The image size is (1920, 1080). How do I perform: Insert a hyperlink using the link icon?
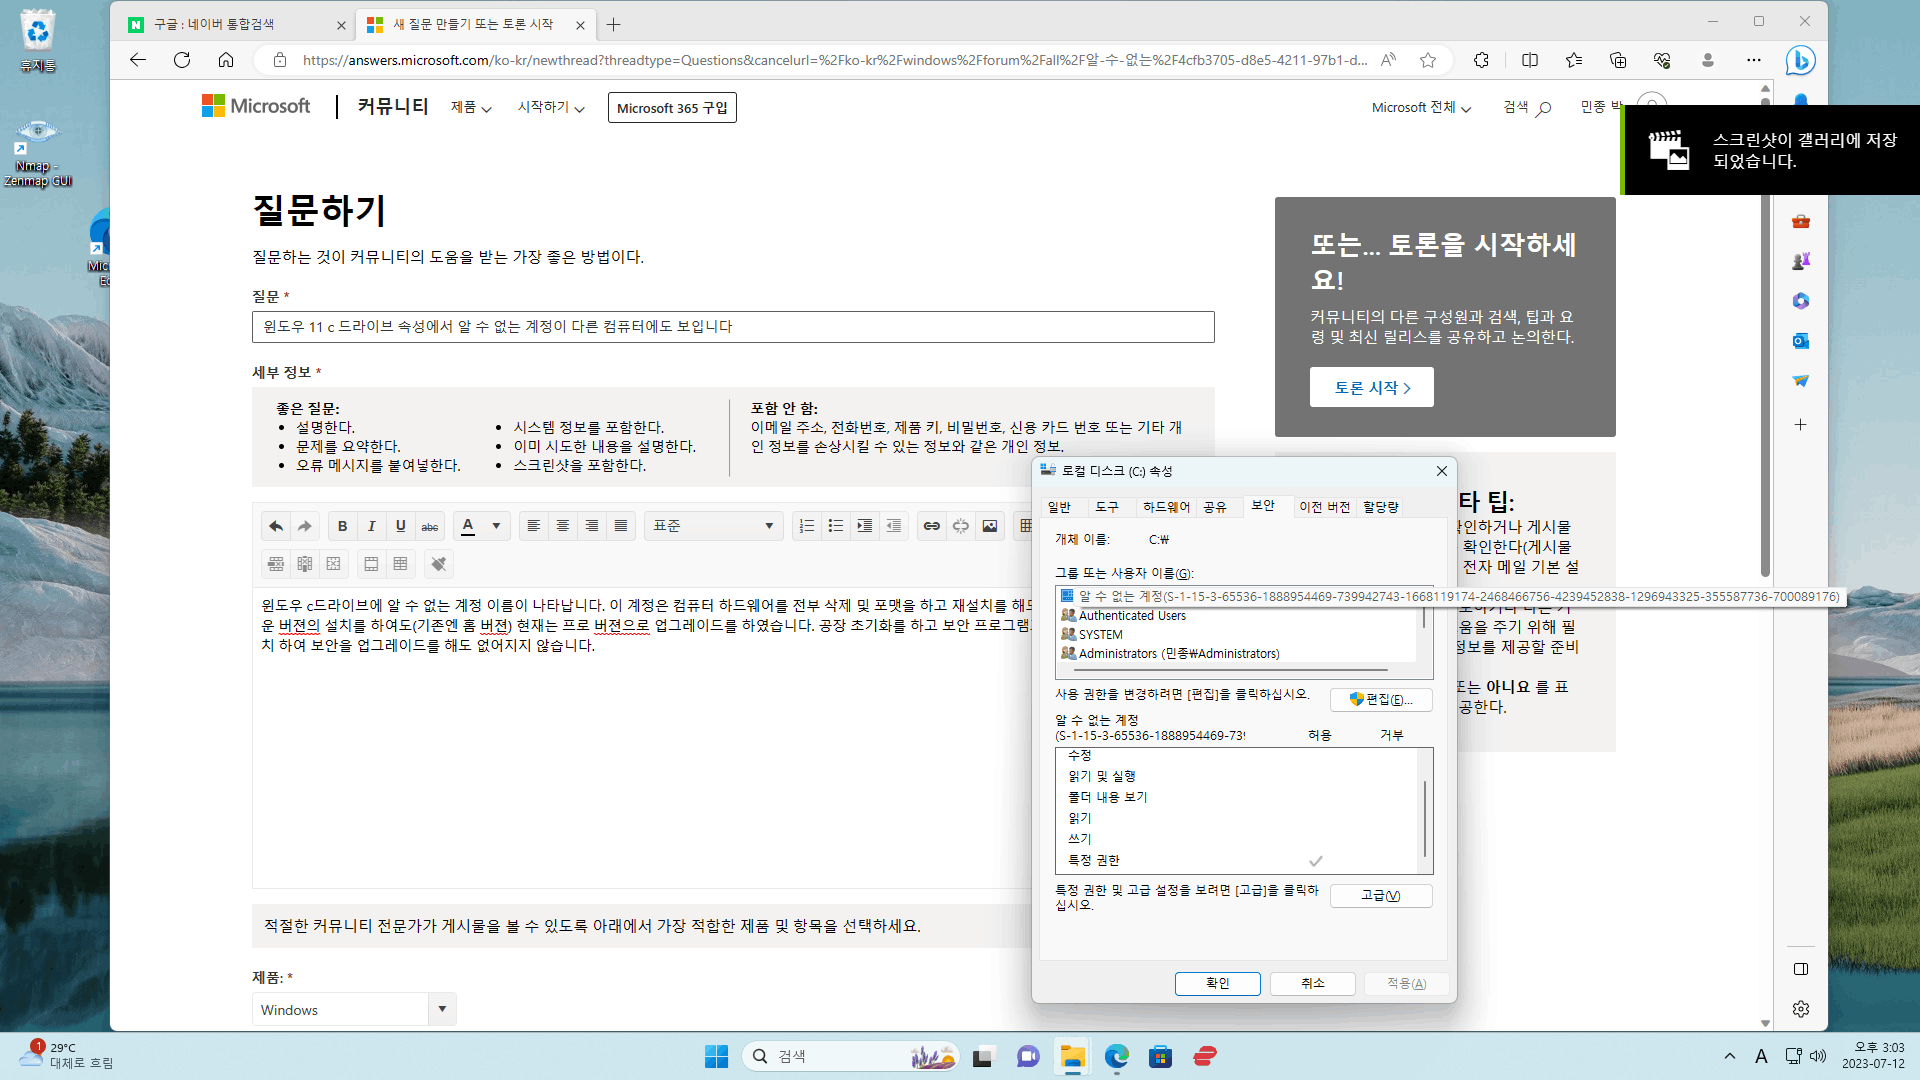pos(931,526)
